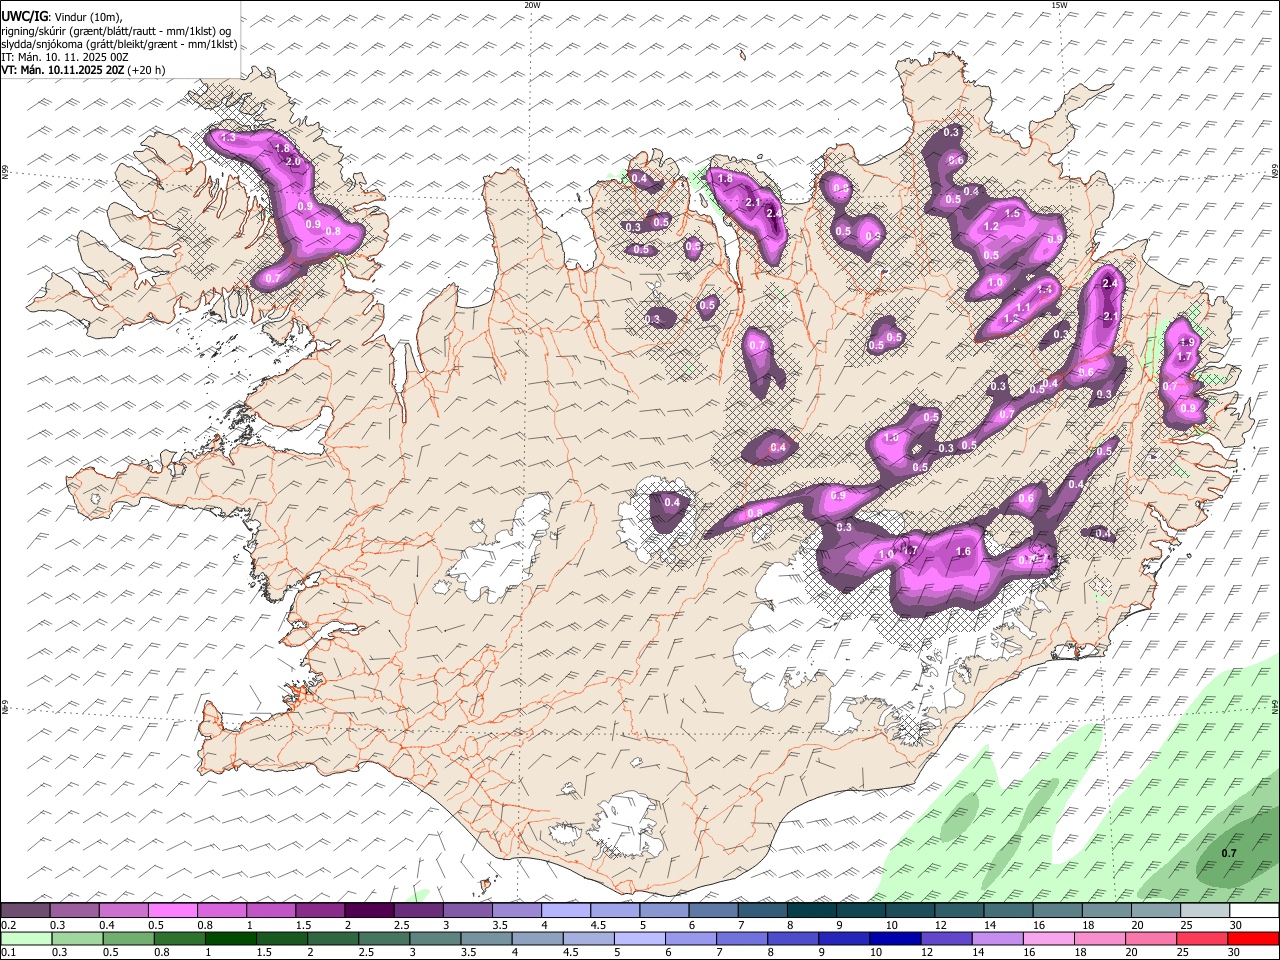Click the 1.3 value at the Westfjords band tip
The image size is (1280, 960).
coord(228,138)
